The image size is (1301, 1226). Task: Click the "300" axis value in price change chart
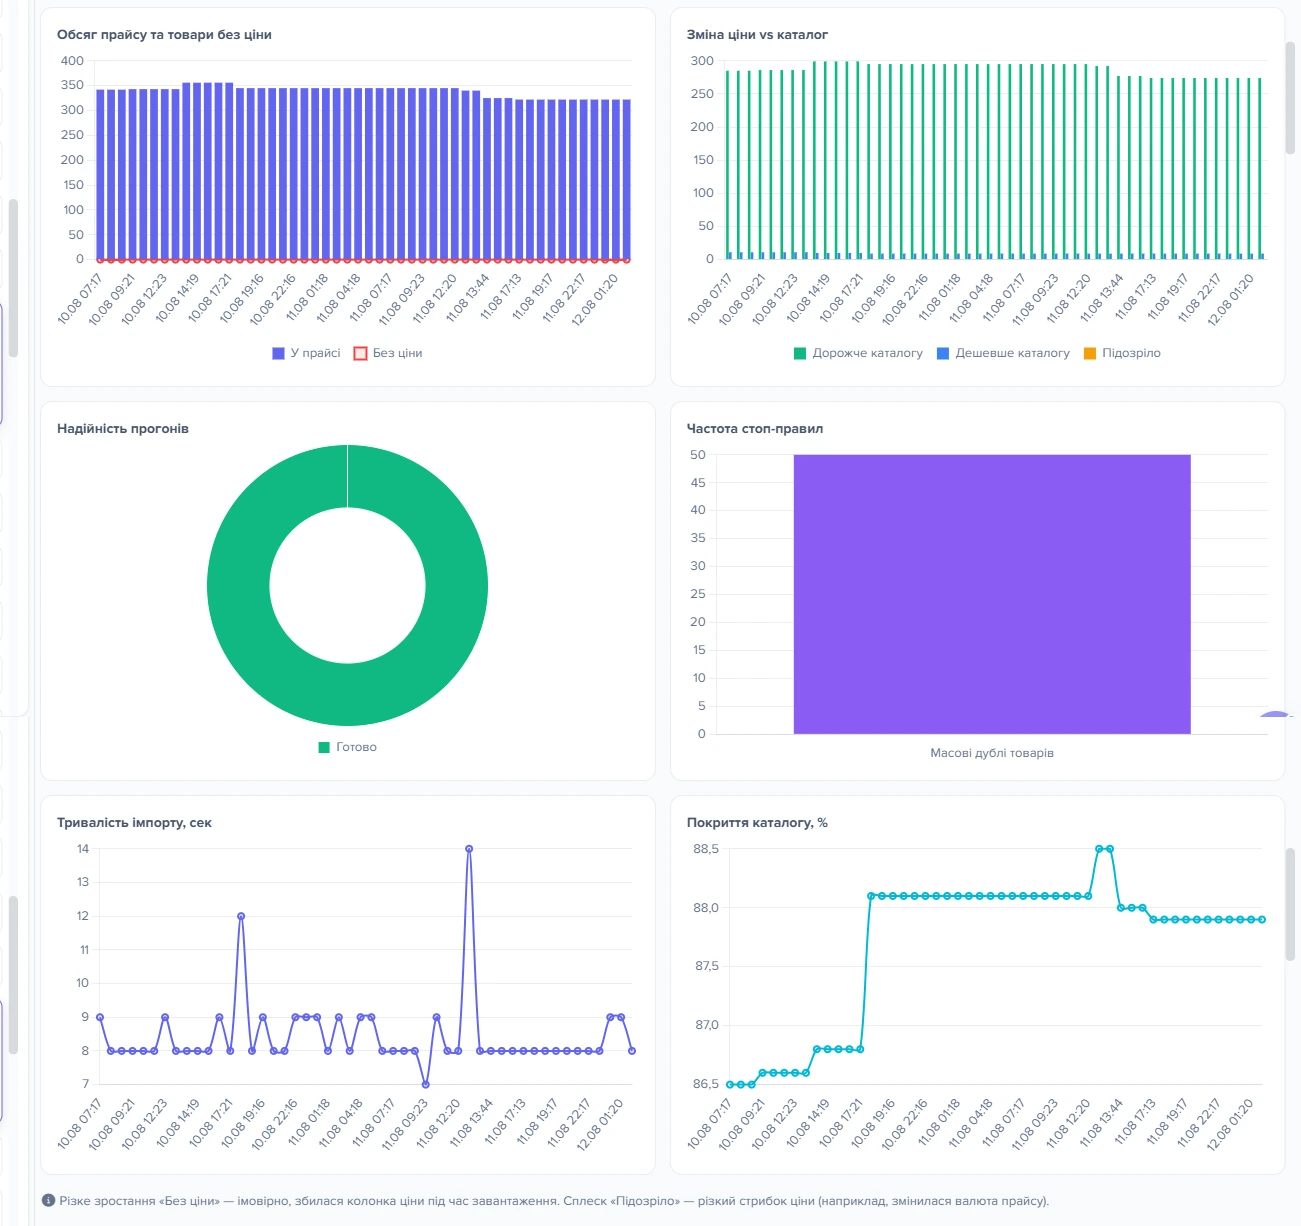[702, 61]
